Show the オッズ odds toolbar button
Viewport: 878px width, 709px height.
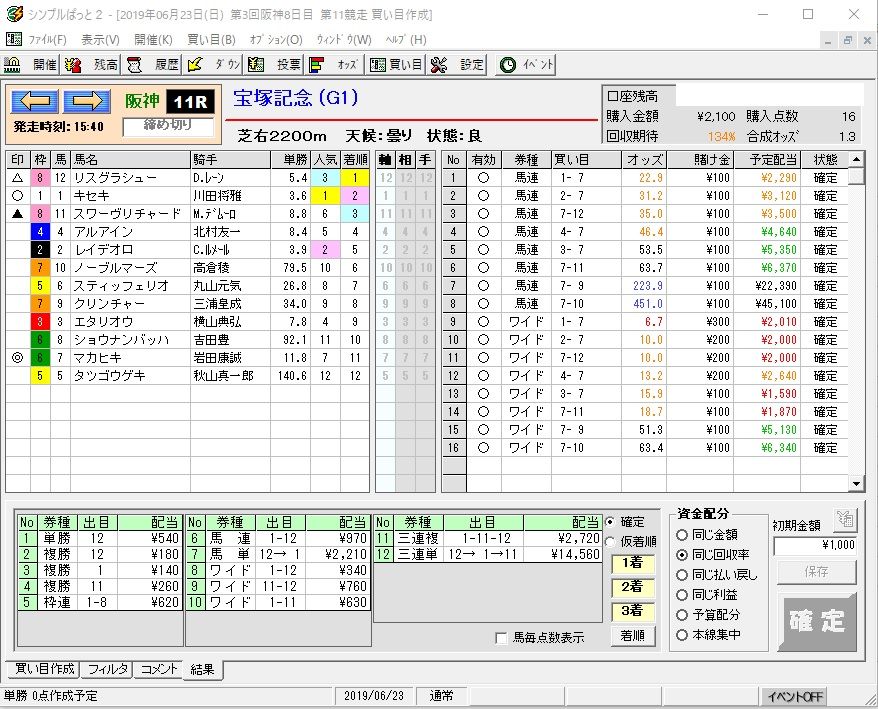[x=335, y=65]
